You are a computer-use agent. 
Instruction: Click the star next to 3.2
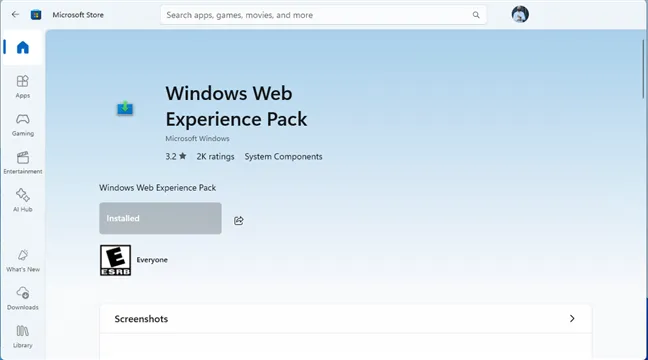(182, 156)
